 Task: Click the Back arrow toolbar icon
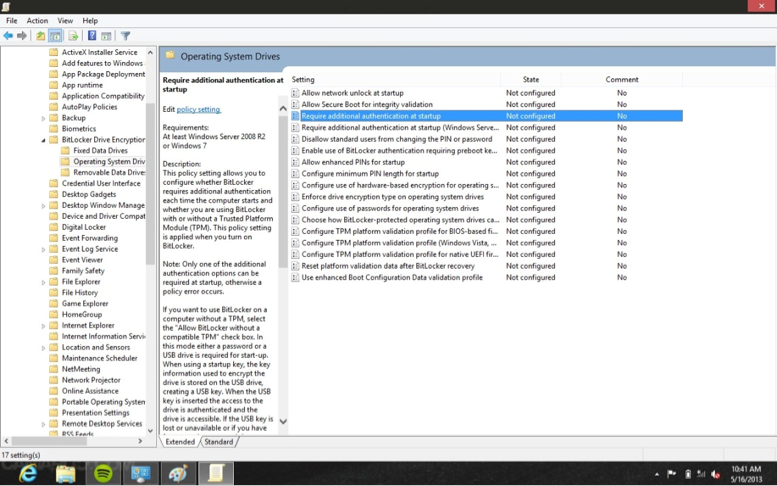click(x=8, y=36)
